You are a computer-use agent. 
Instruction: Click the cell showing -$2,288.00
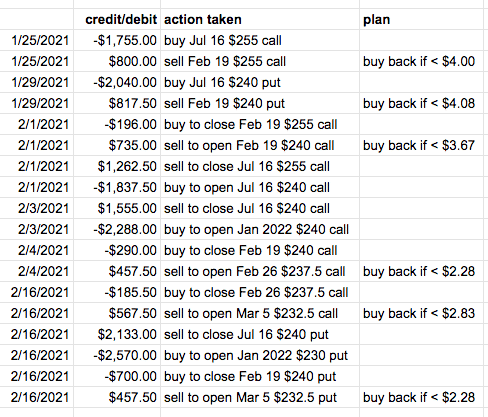(117, 229)
